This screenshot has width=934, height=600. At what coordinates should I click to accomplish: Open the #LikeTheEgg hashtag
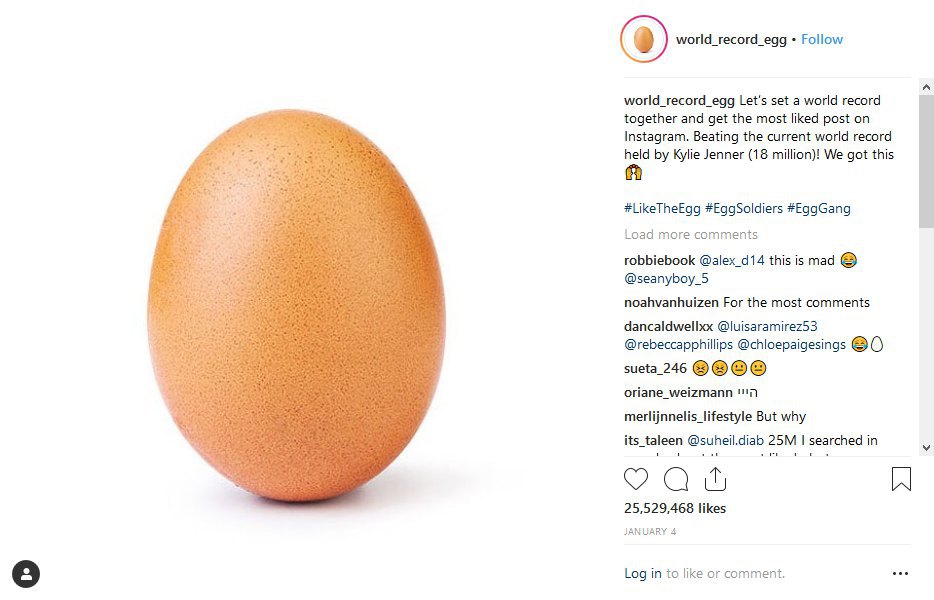(x=661, y=208)
